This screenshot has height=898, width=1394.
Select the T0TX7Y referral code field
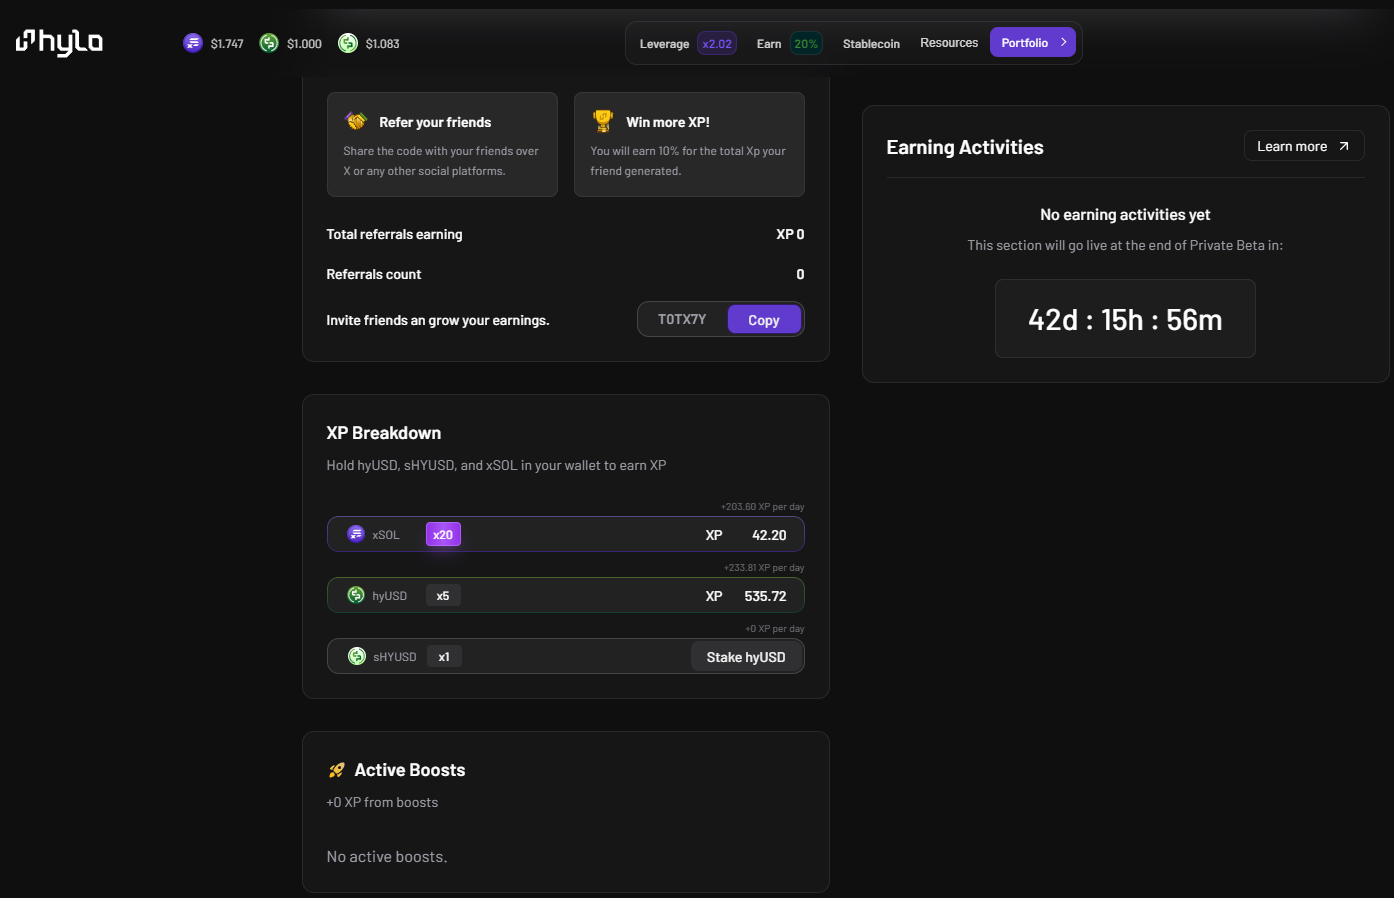tap(682, 319)
